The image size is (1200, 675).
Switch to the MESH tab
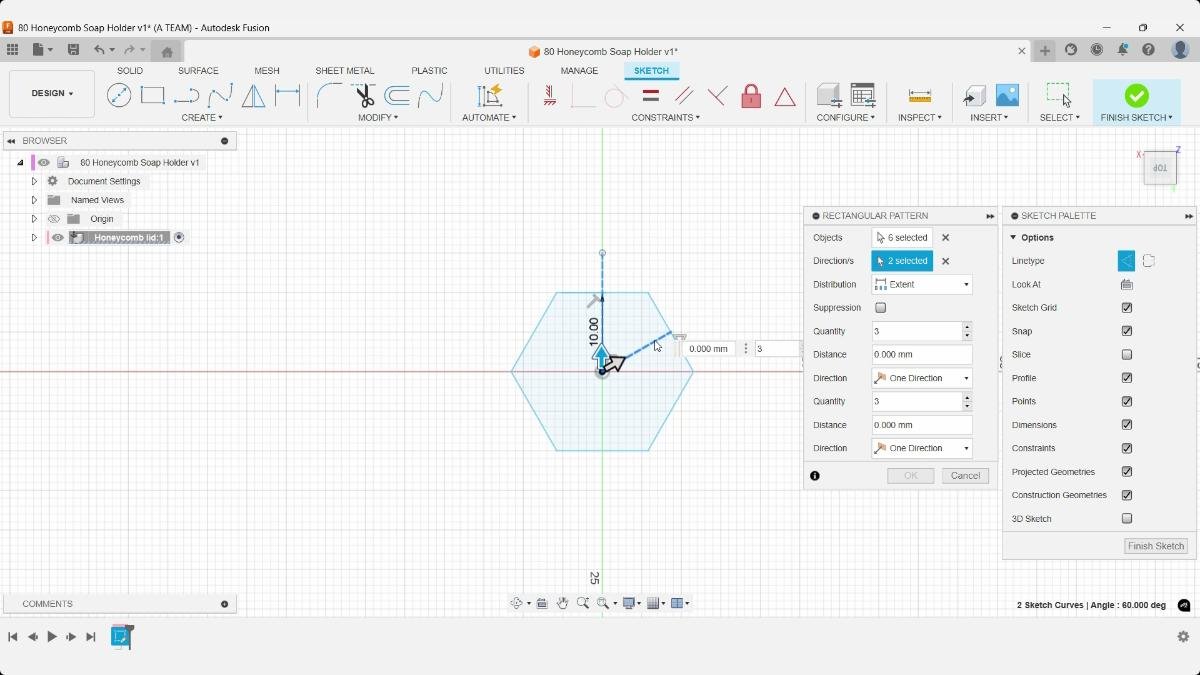(x=267, y=71)
